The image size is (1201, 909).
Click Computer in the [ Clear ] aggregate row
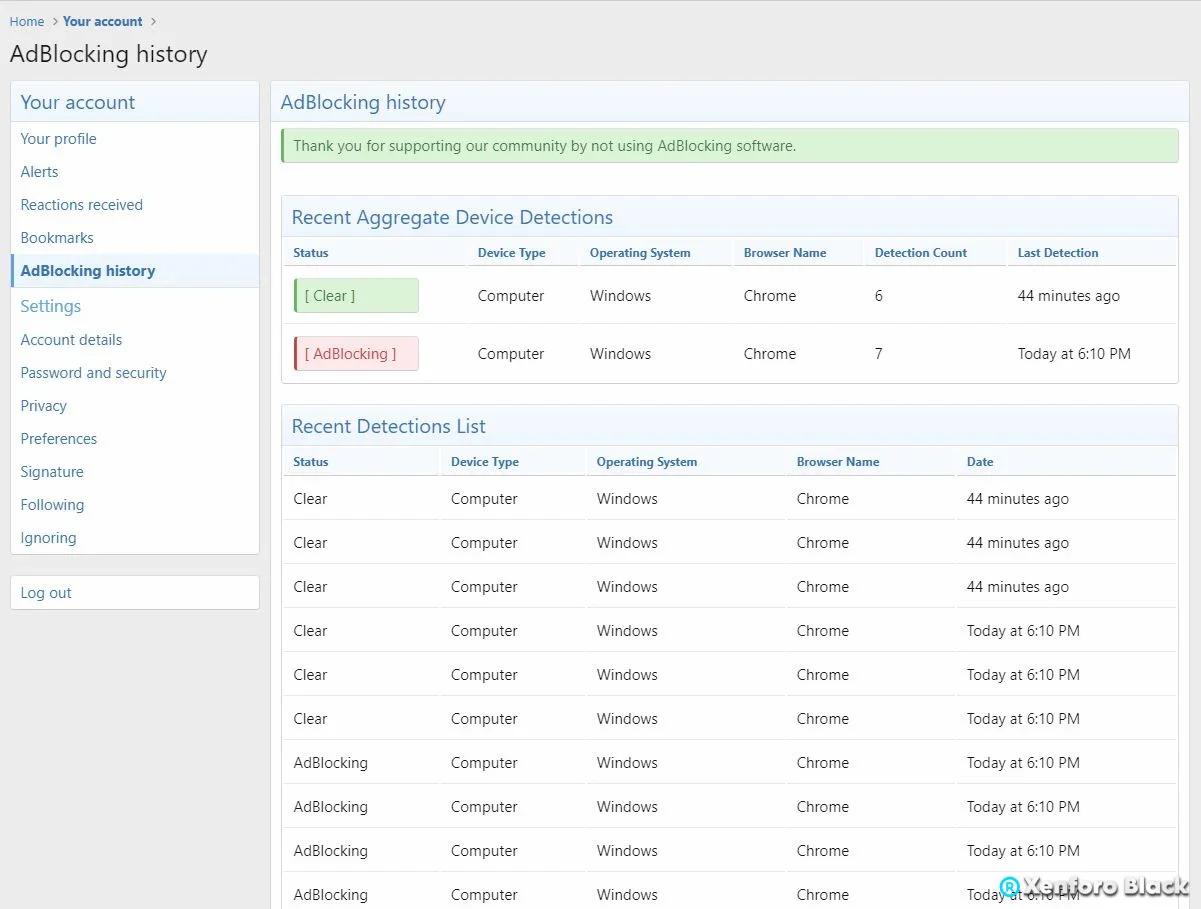click(511, 296)
